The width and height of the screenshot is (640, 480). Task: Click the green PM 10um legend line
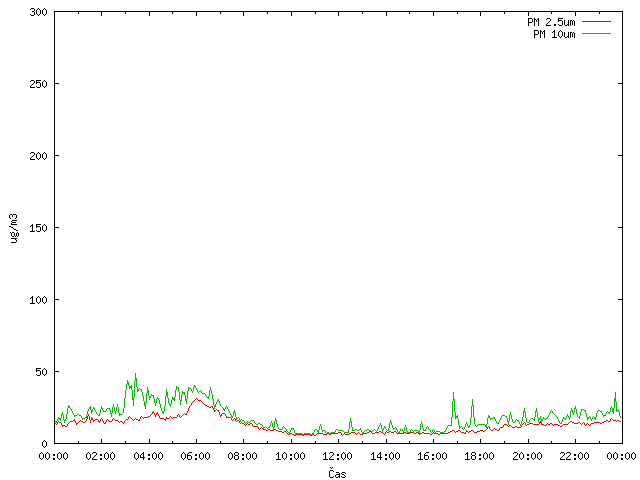[596, 33]
